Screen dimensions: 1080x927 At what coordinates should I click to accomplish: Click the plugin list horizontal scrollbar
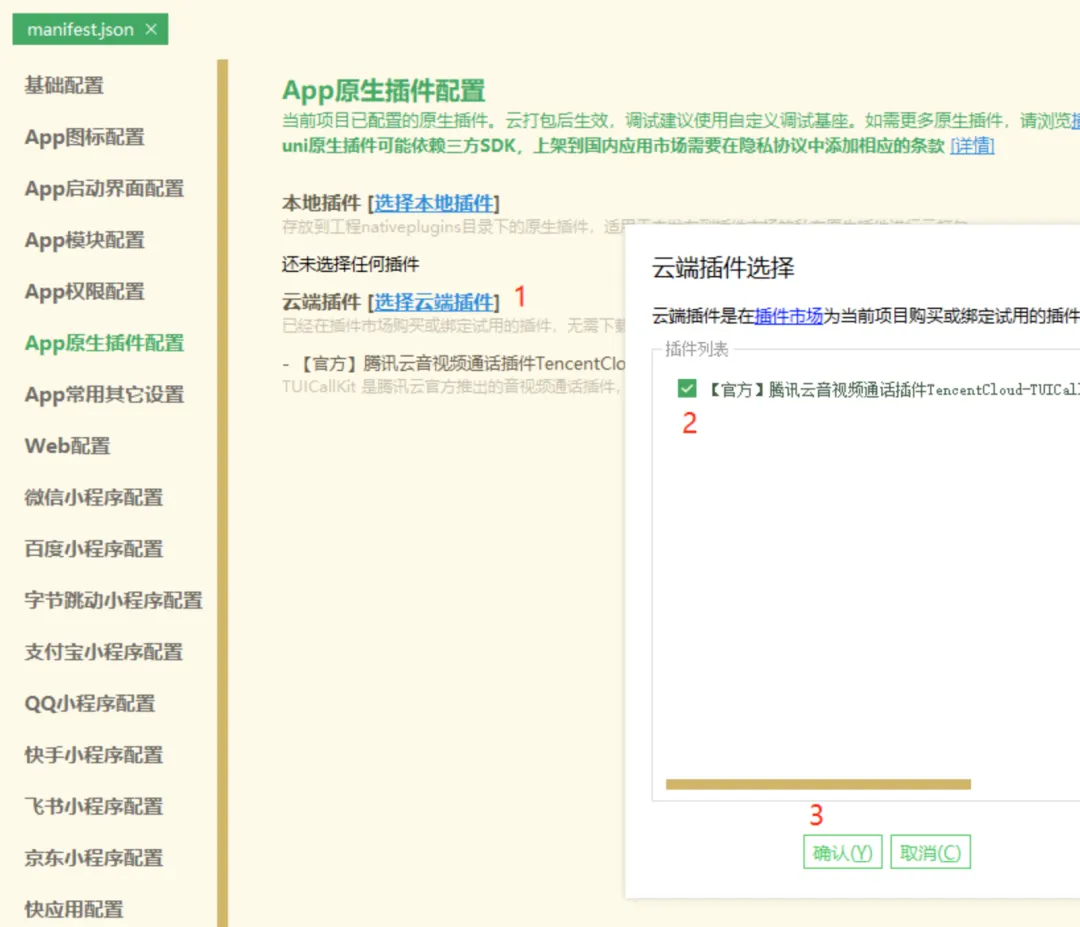(818, 784)
